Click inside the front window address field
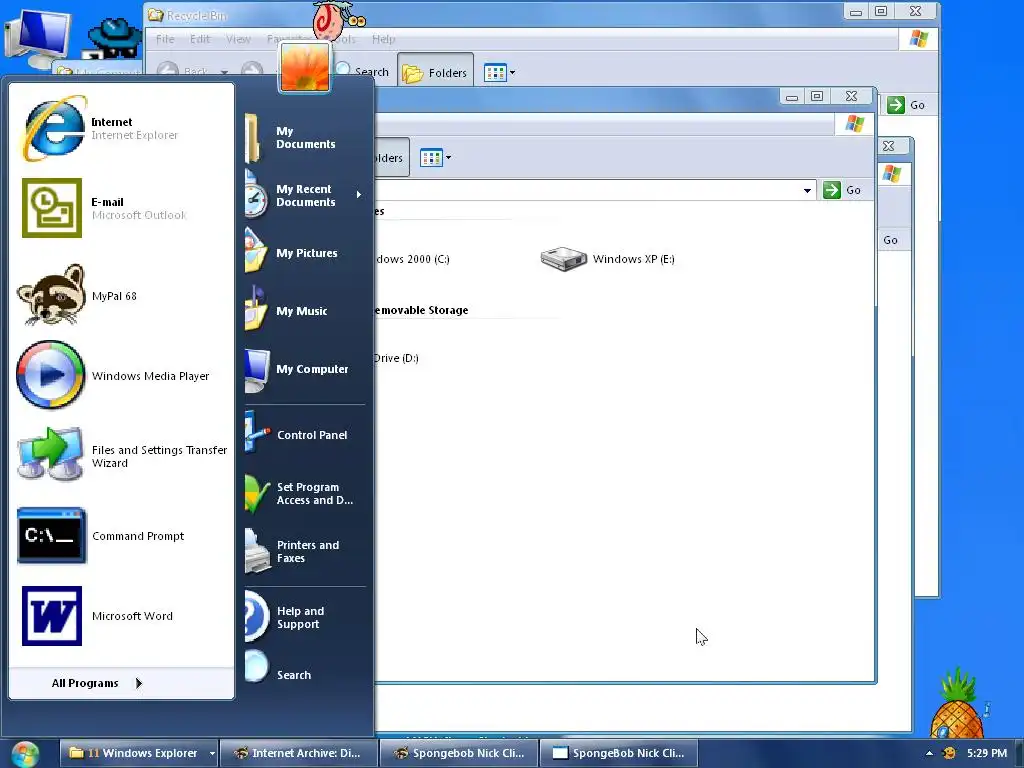The height and width of the screenshot is (768, 1024). tap(586, 190)
